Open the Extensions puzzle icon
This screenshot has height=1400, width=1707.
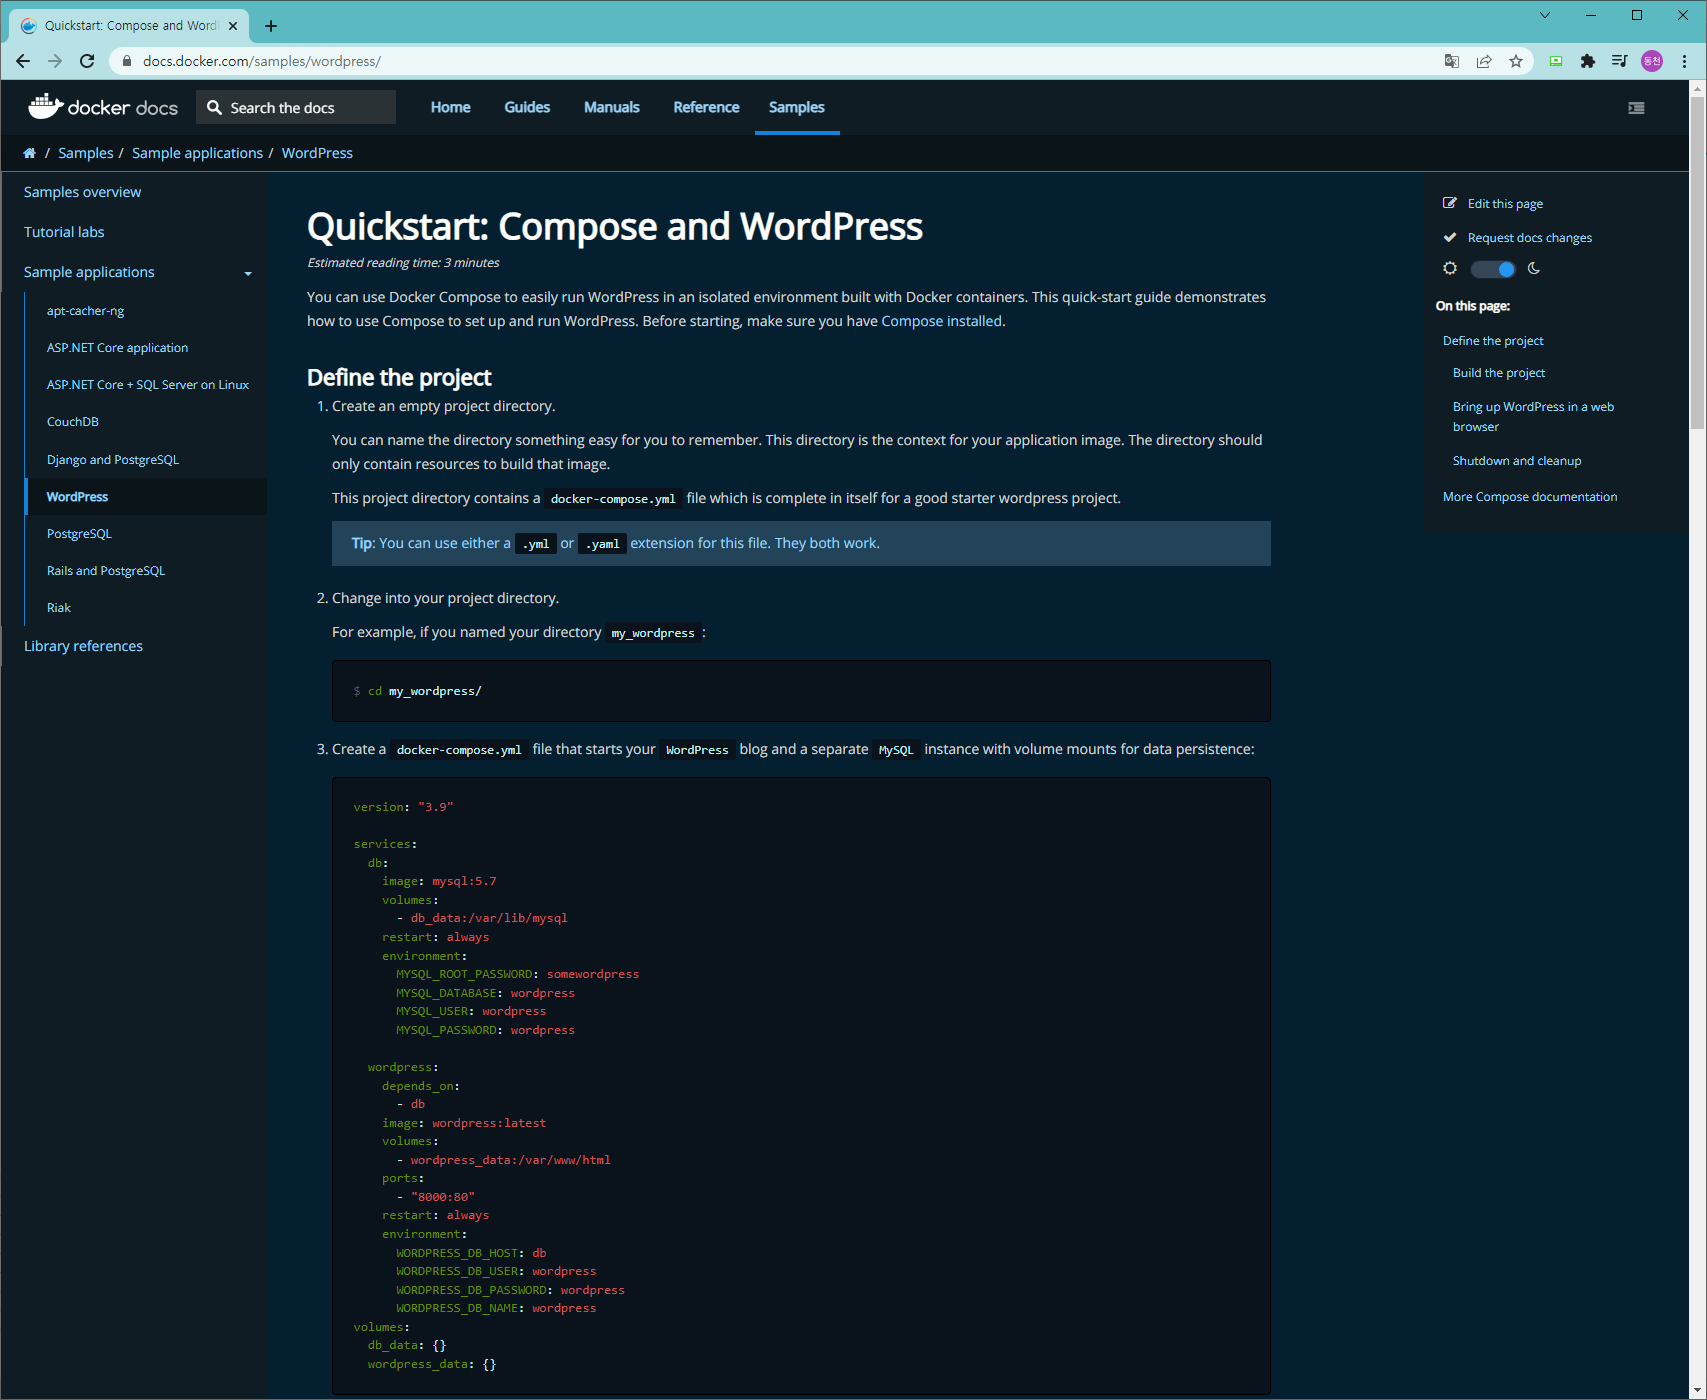click(x=1588, y=61)
